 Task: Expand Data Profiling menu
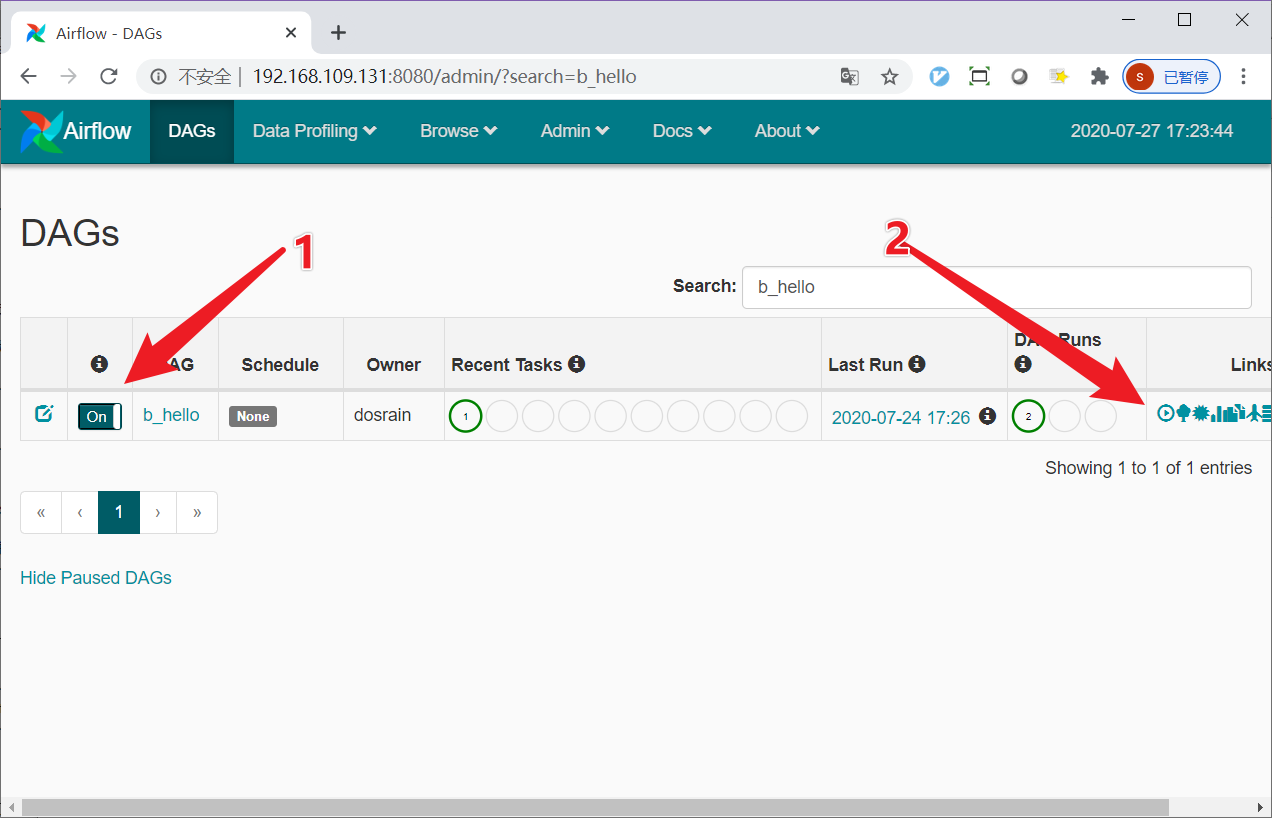314,131
